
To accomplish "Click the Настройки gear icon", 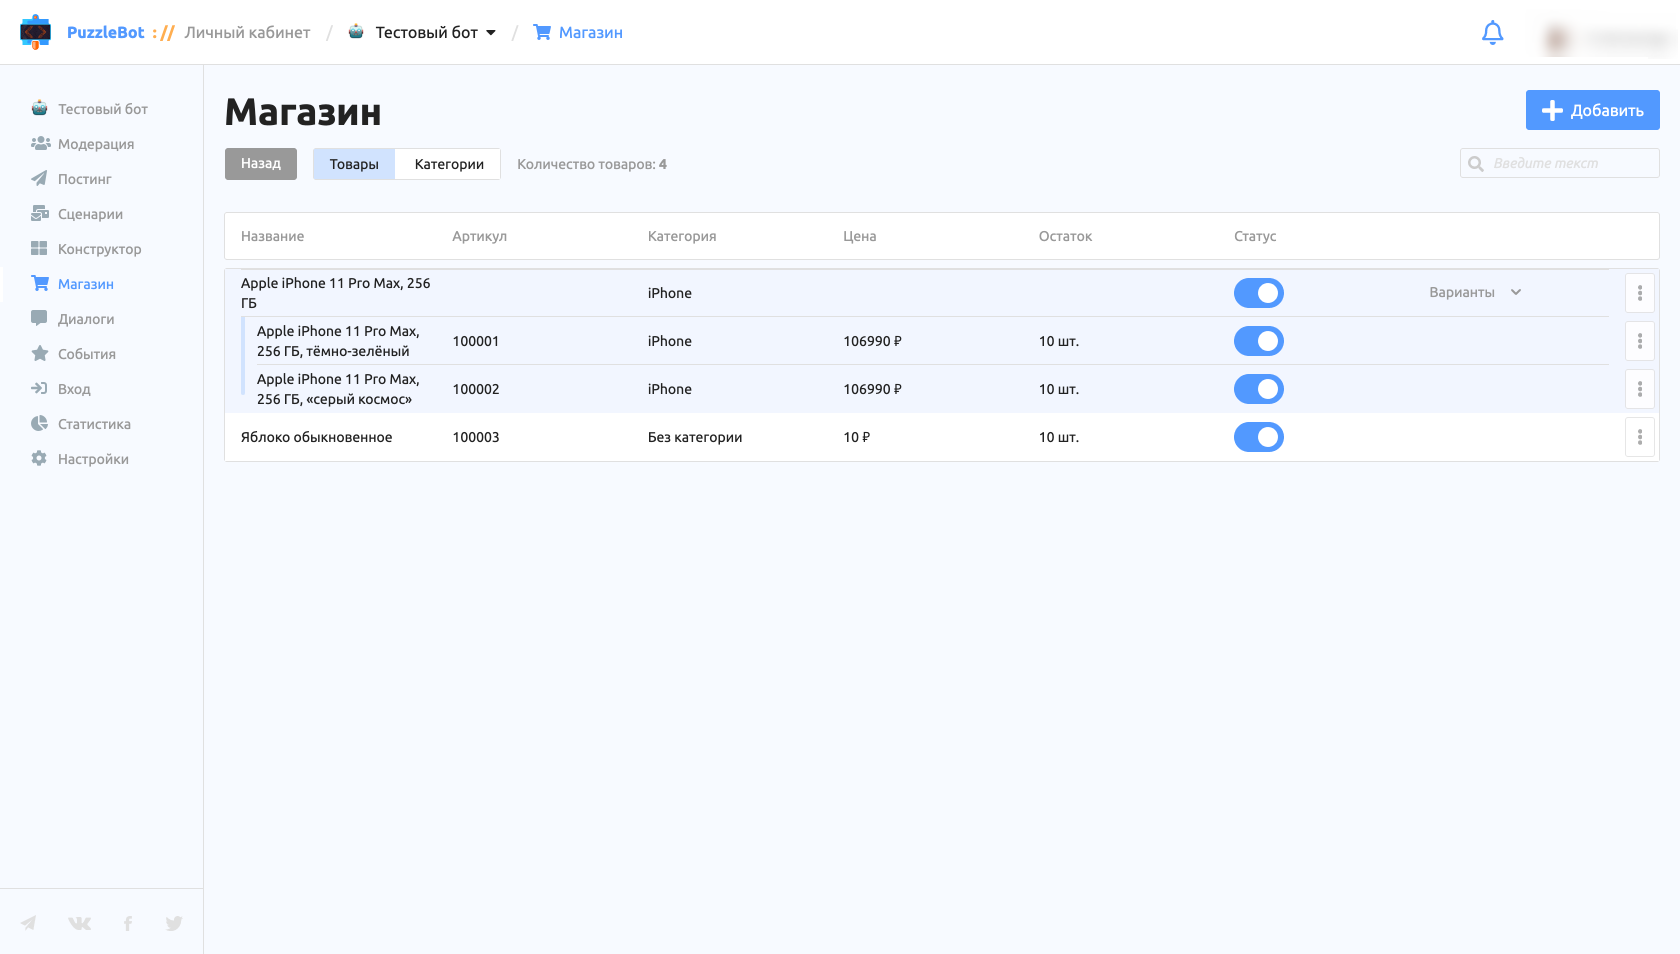I will pos(39,458).
